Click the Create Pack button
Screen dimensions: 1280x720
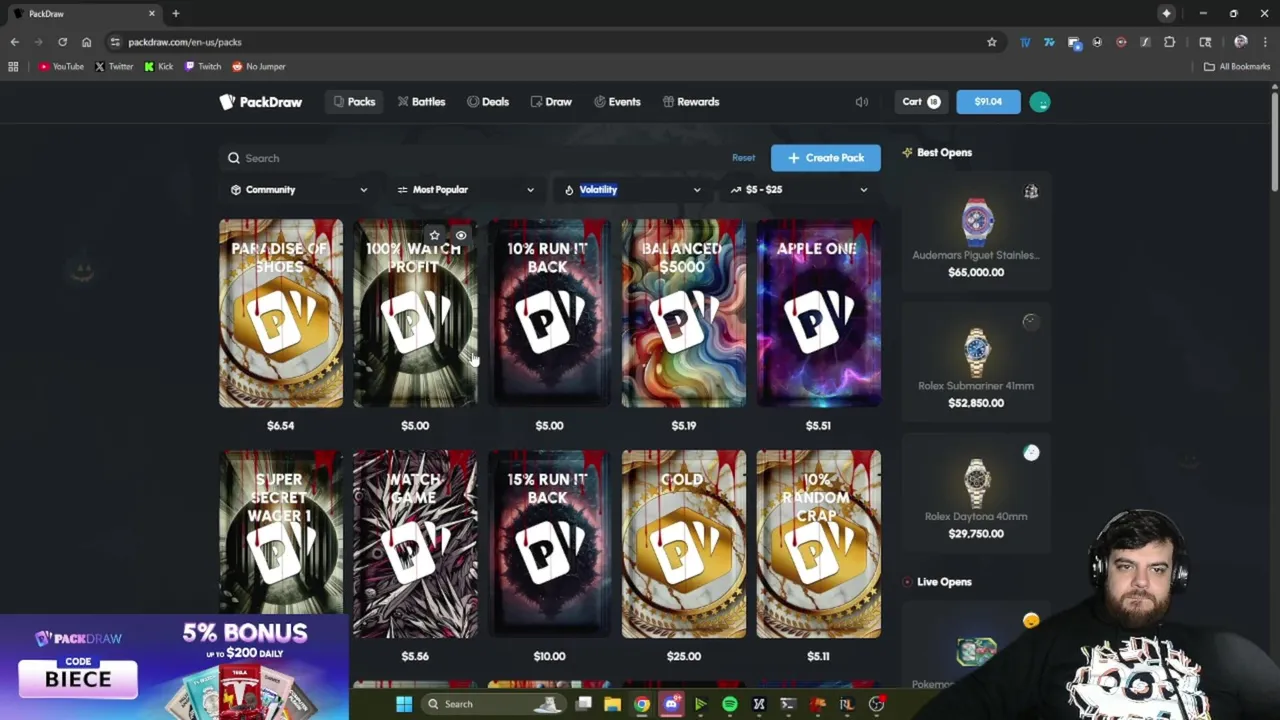tap(825, 158)
